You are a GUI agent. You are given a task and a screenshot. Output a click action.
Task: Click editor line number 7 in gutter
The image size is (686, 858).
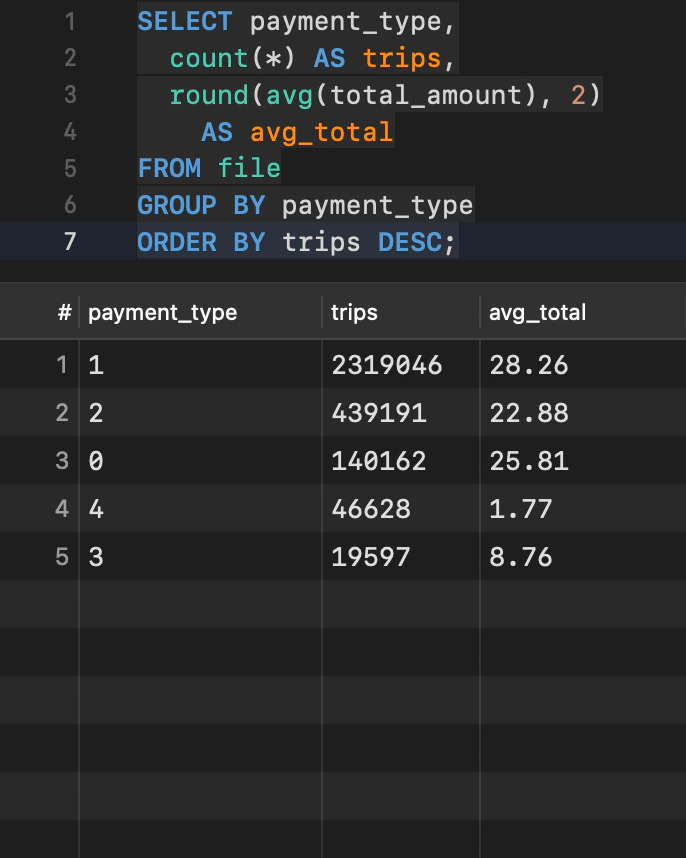click(x=70, y=242)
